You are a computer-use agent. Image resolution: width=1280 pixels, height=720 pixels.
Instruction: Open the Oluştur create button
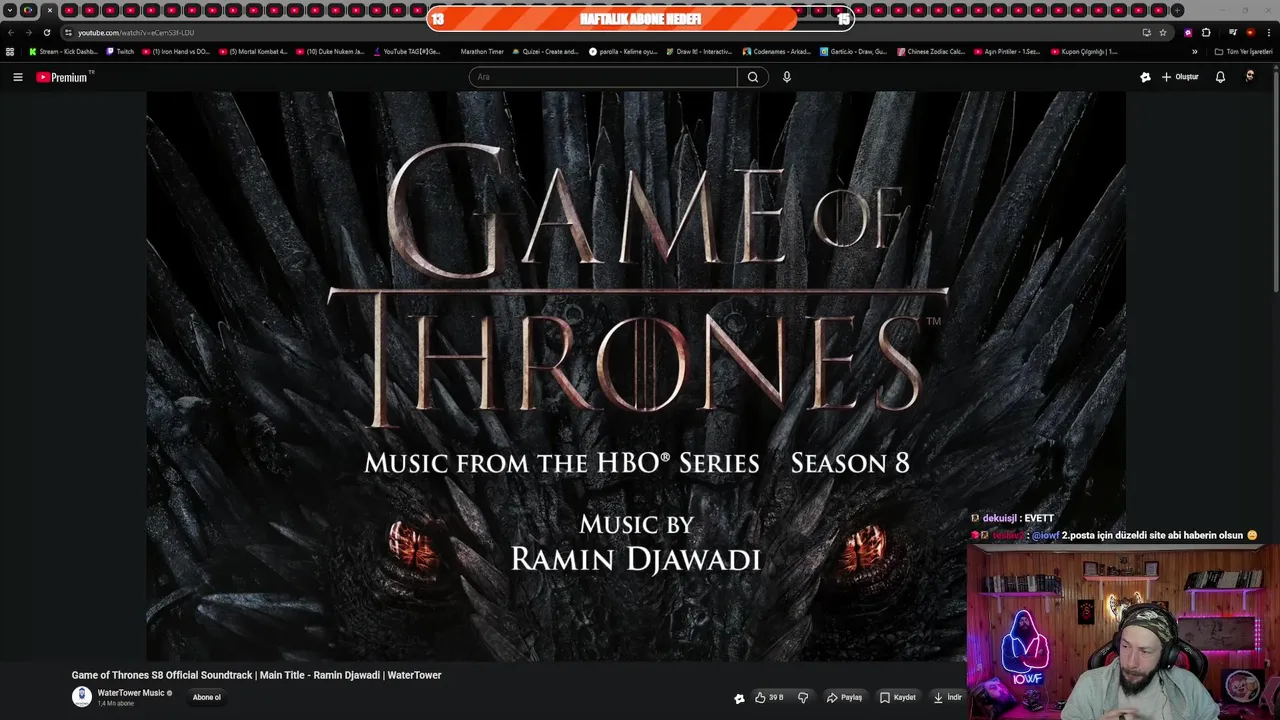click(x=1180, y=77)
